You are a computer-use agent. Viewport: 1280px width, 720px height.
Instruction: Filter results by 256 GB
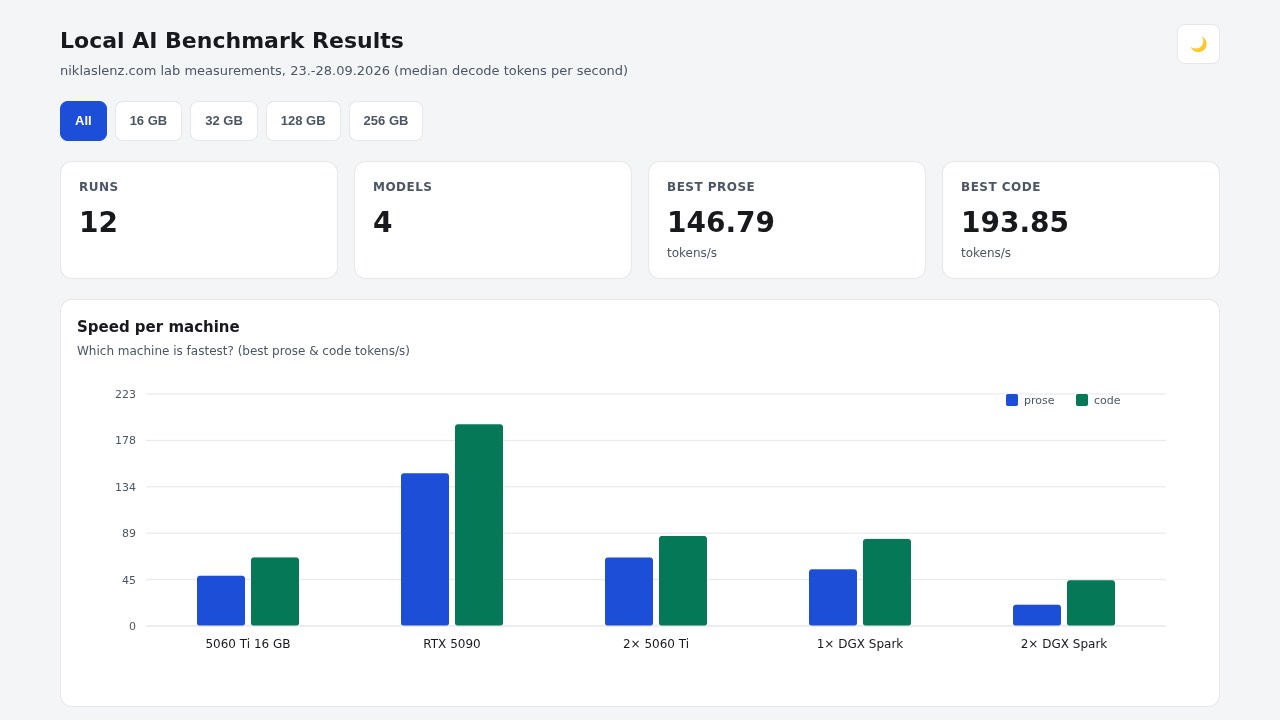click(x=386, y=121)
